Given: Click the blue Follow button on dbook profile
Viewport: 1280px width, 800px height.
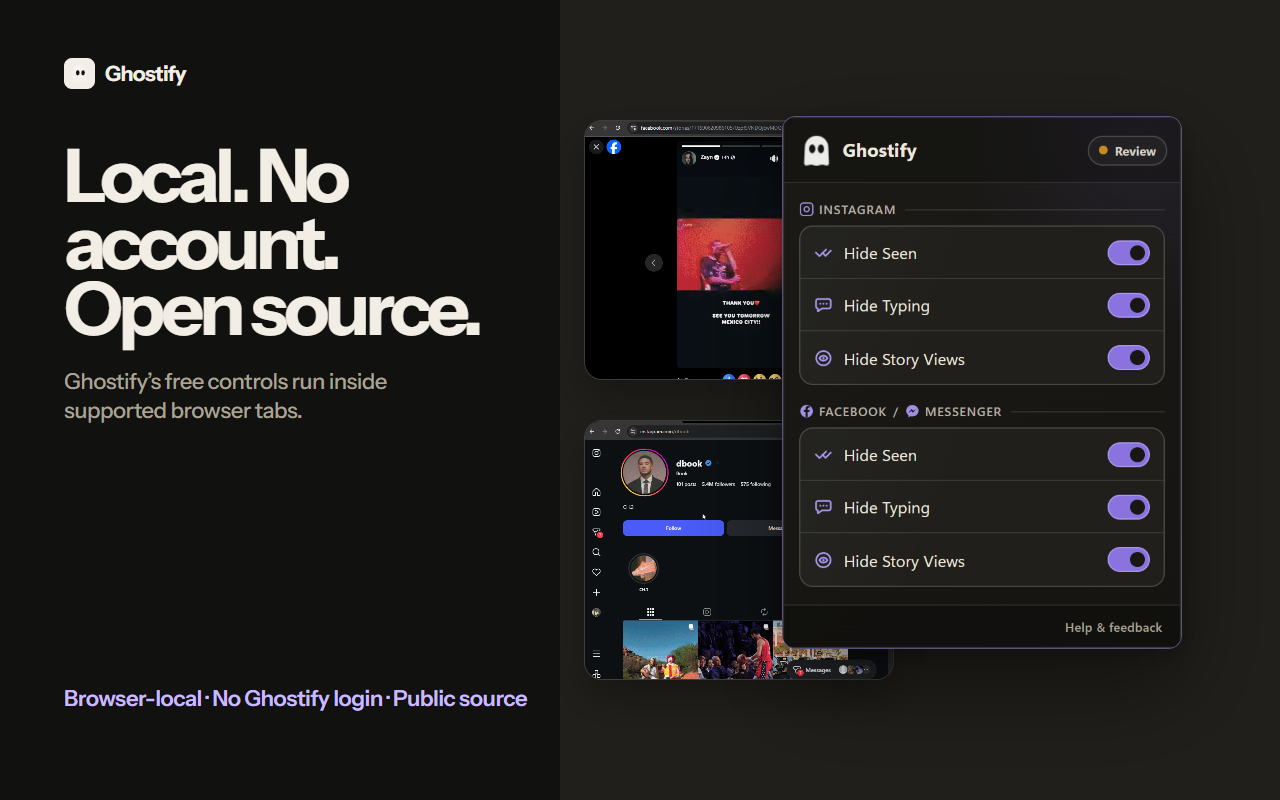Looking at the screenshot, I should [673, 528].
